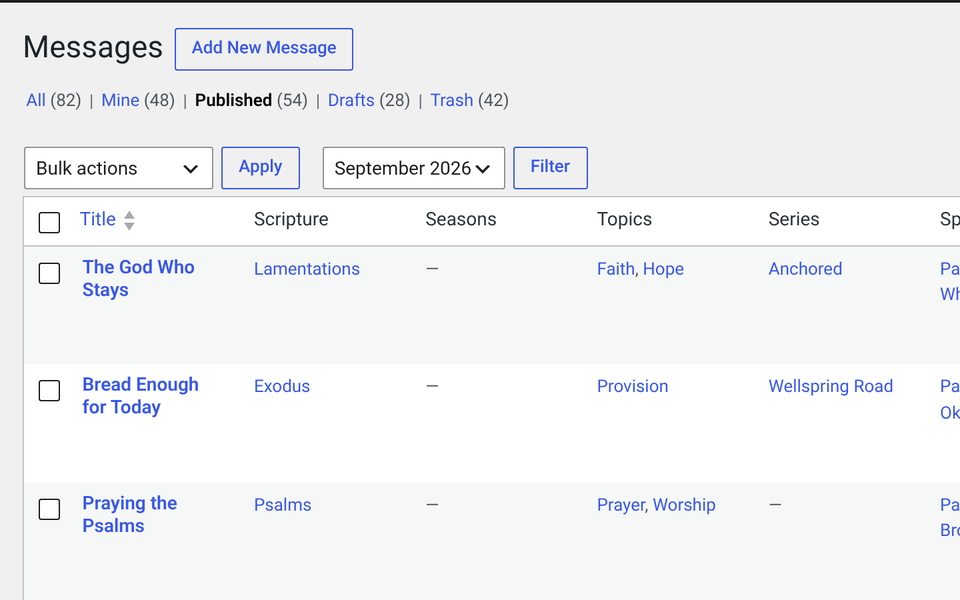Image resolution: width=960 pixels, height=600 pixels.
Task: Open the Wellspring Road series link
Action: 830,386
